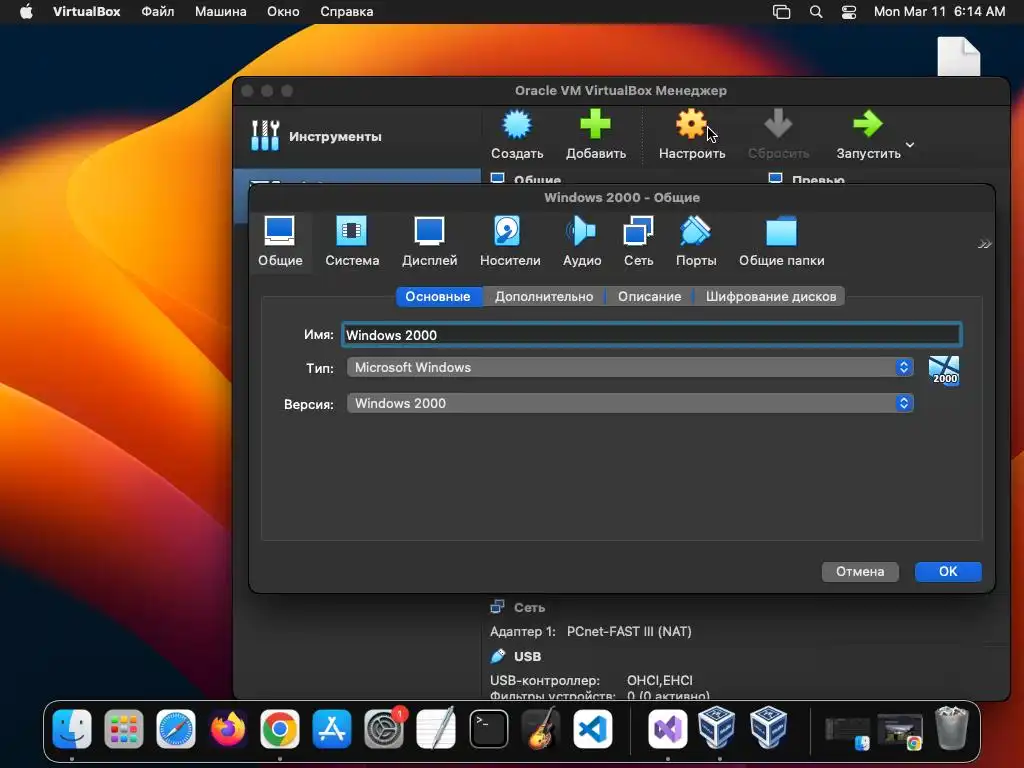Switch to the Дополнительно tab
1024x768 pixels.
pos(544,296)
